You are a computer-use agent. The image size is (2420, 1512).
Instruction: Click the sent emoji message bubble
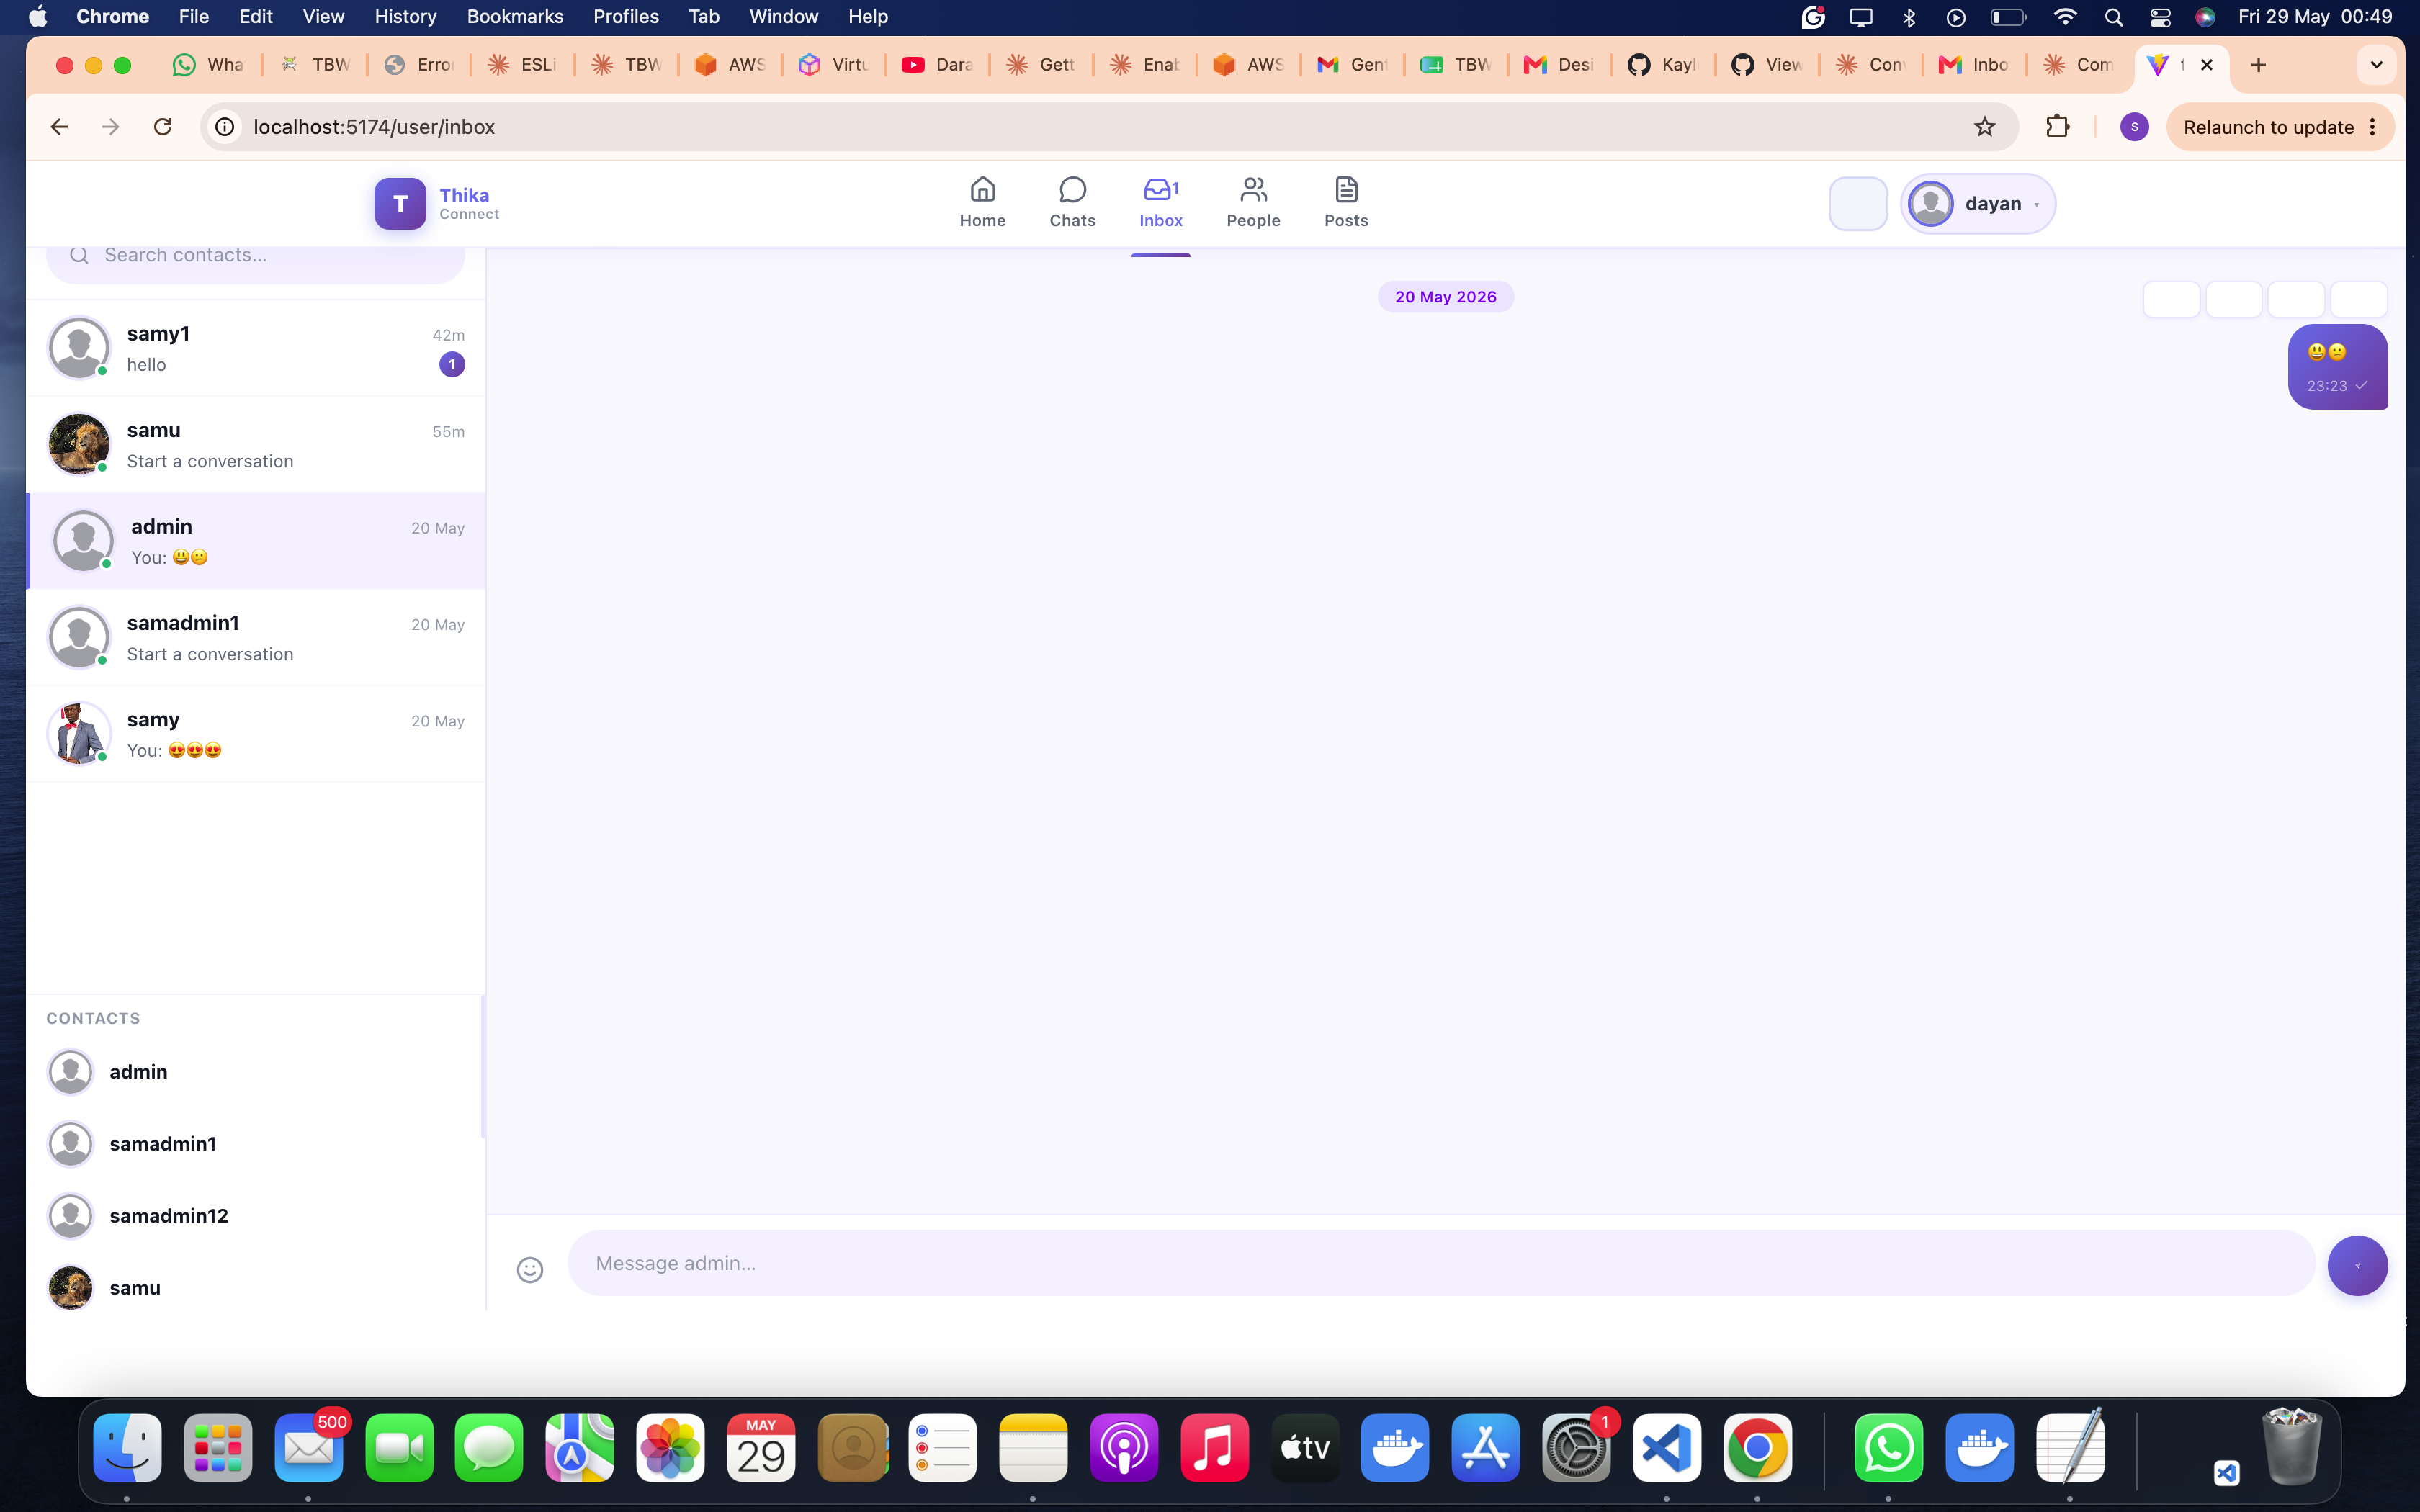coord(2337,367)
